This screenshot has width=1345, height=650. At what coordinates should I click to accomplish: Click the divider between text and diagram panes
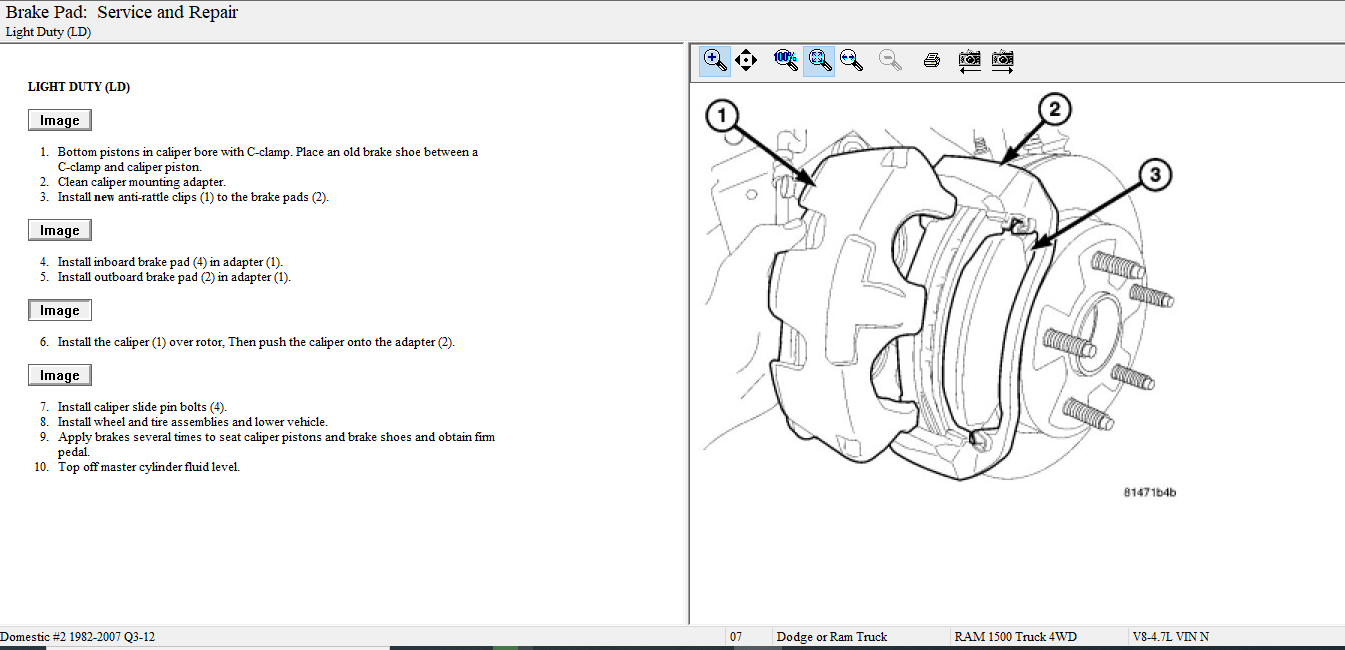(x=687, y=330)
